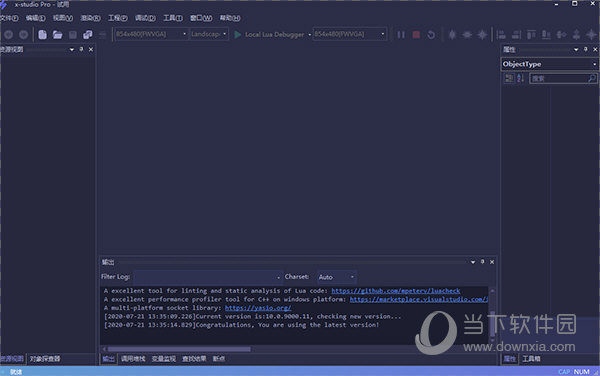600x376 pixels.
Task: Toggle categorized view in properties panel
Action: [x=509, y=78]
